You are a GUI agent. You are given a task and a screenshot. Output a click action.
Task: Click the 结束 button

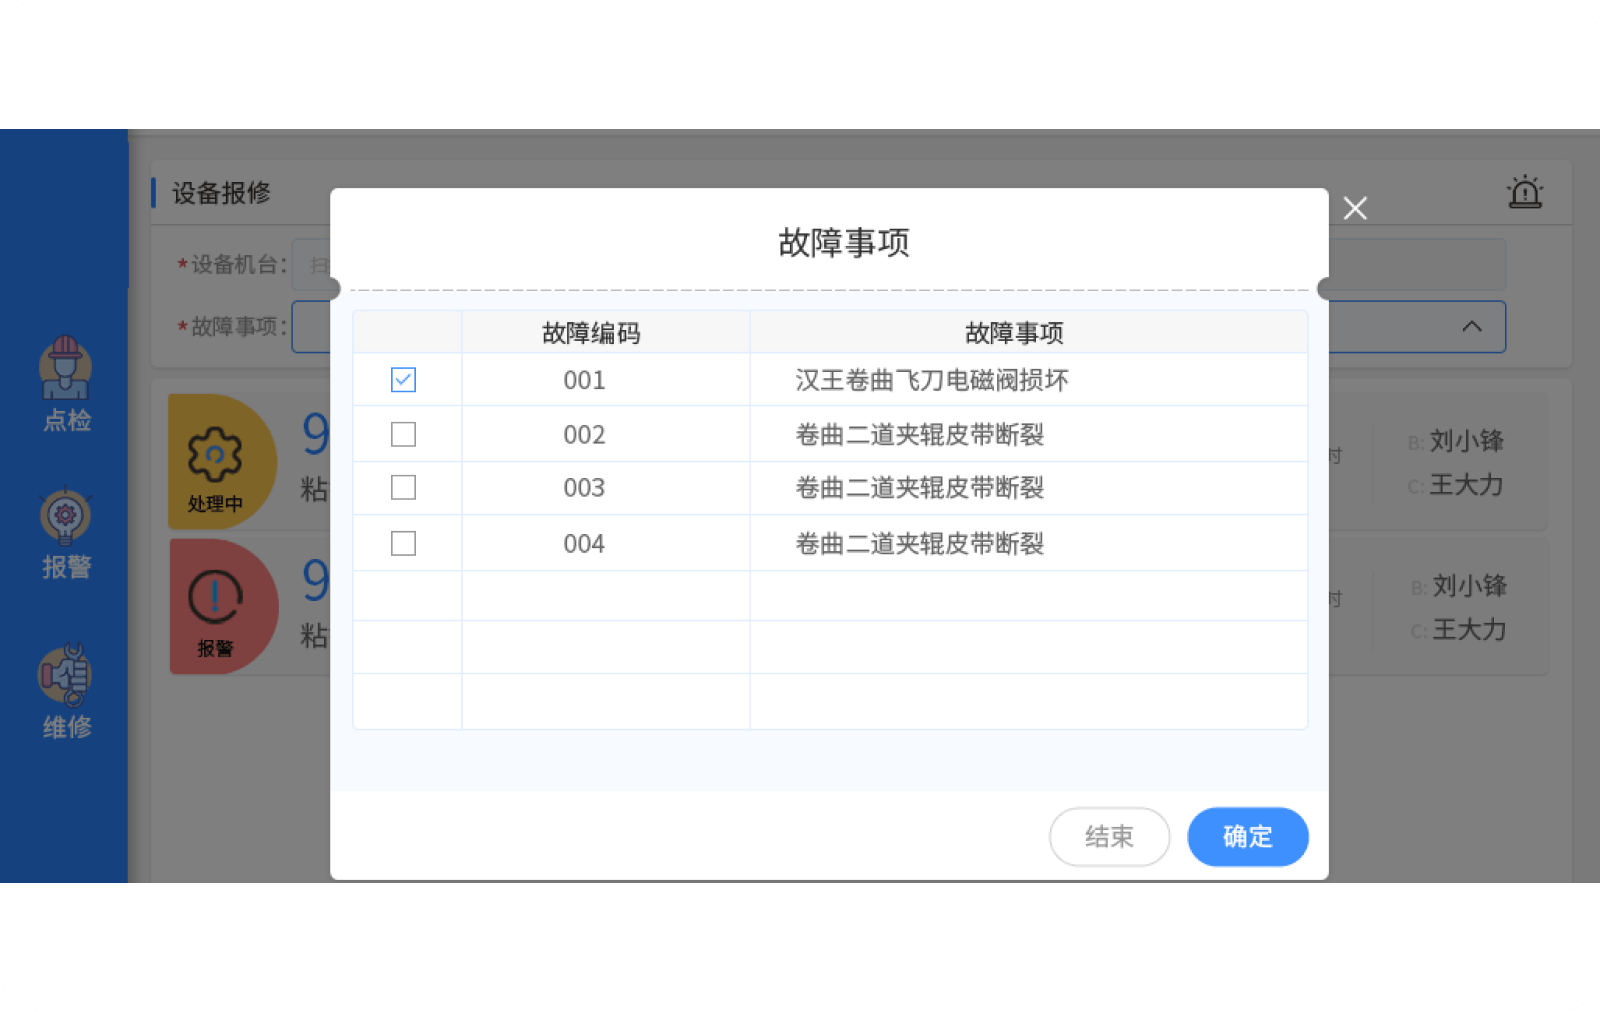(x=1109, y=837)
